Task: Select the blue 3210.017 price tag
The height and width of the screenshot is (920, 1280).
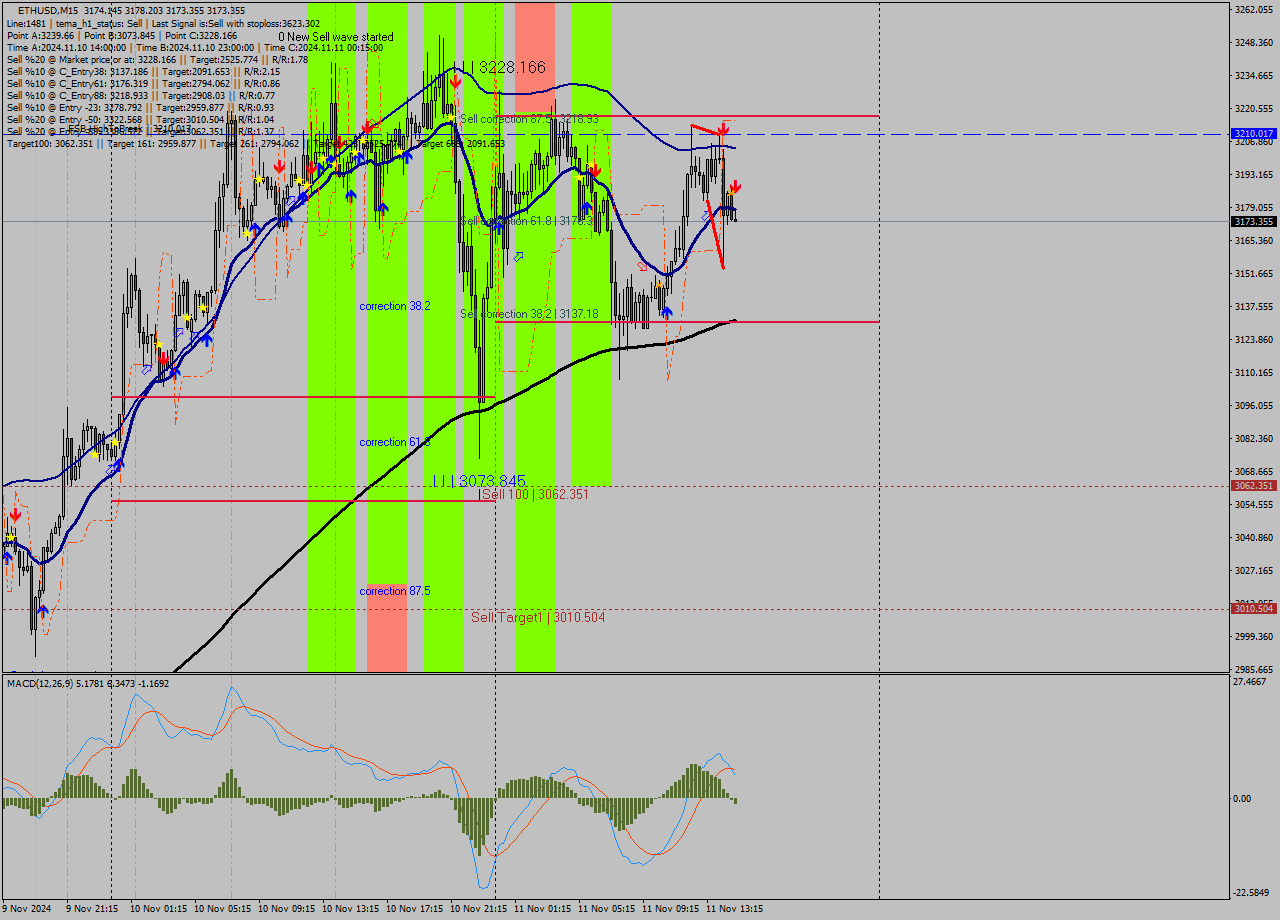Action: coord(1253,133)
